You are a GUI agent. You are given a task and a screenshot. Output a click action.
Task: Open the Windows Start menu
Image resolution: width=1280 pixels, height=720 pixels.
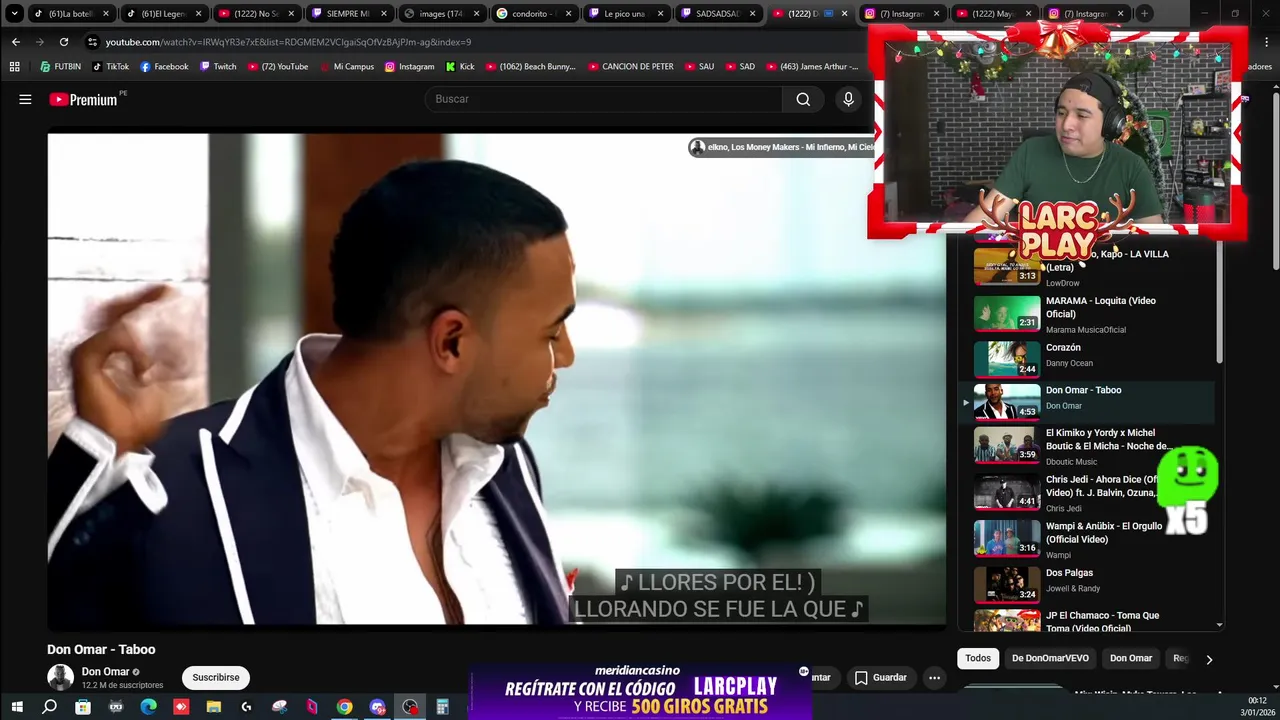point(17,707)
